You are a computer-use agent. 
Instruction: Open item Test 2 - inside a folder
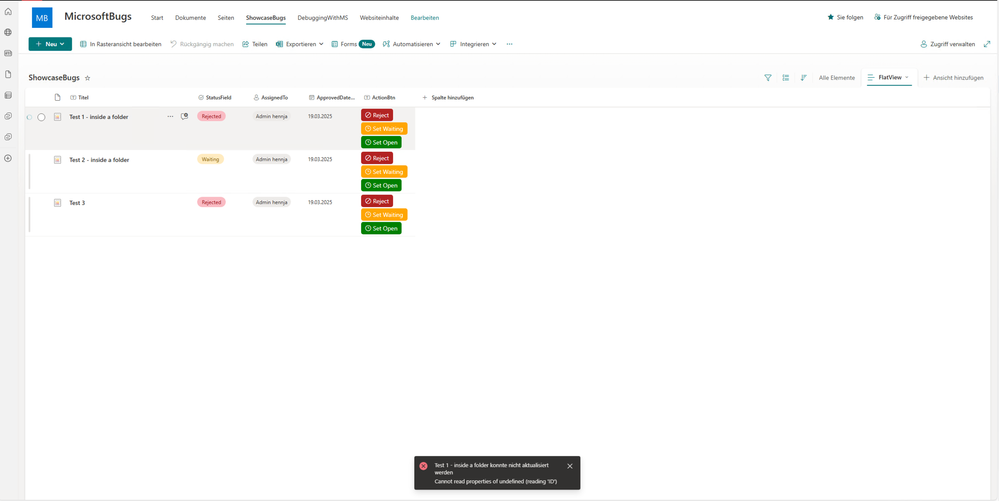pos(99,160)
